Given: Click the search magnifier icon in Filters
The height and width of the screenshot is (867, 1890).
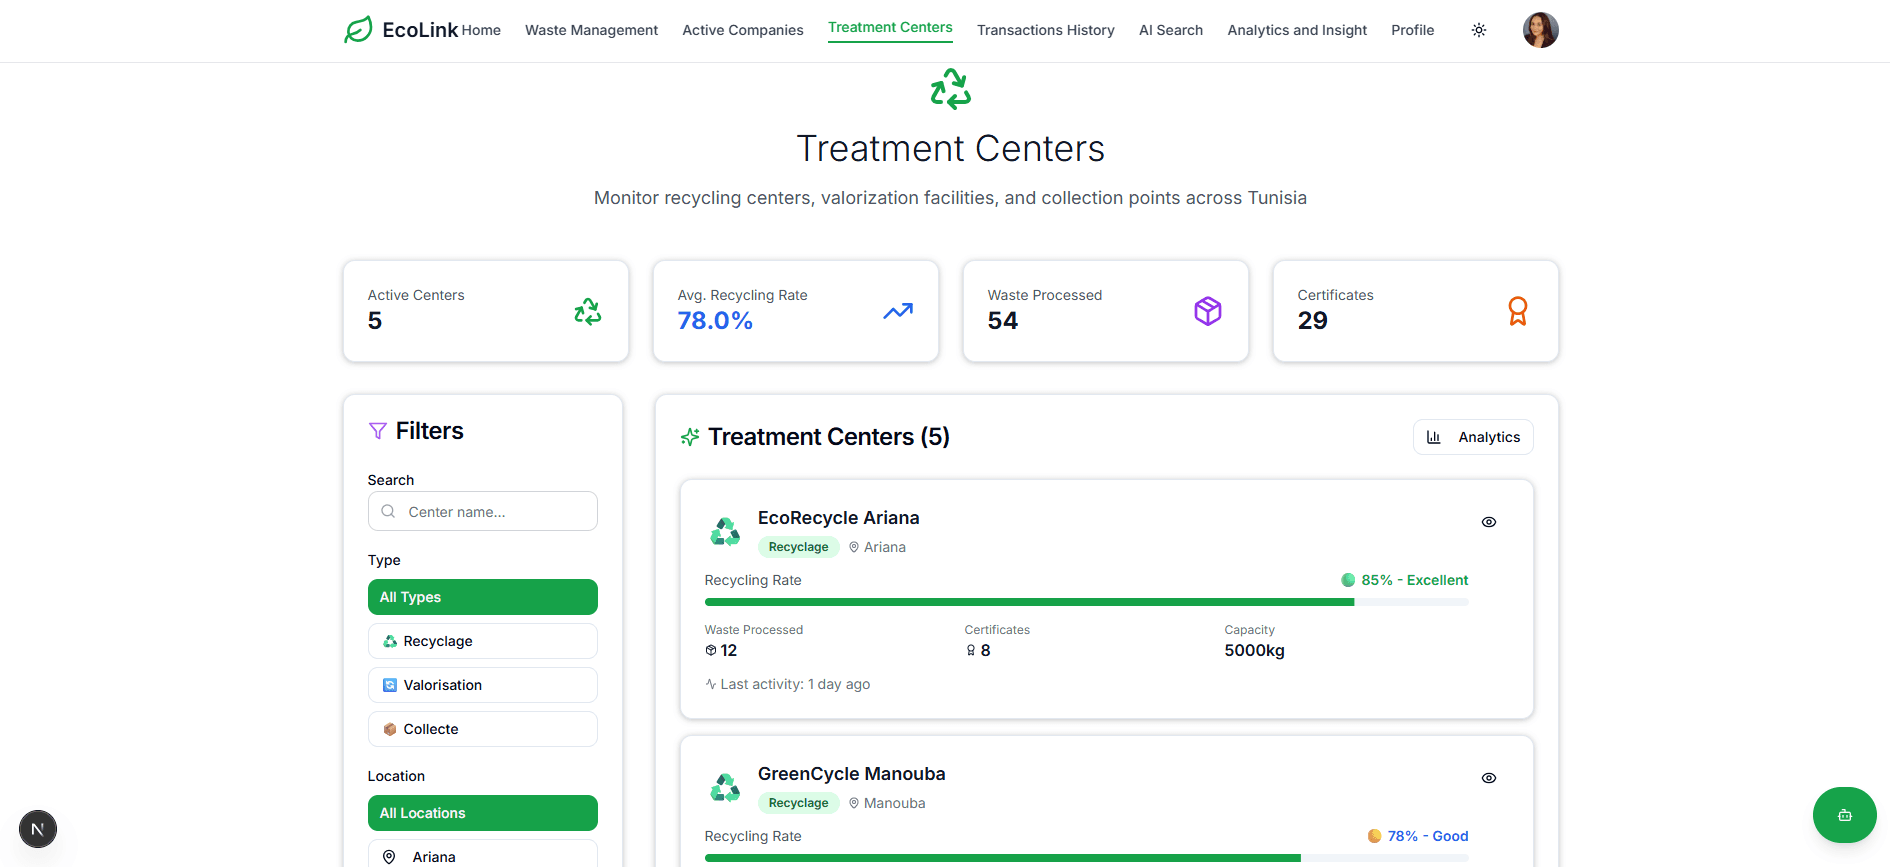Looking at the screenshot, I should [388, 511].
